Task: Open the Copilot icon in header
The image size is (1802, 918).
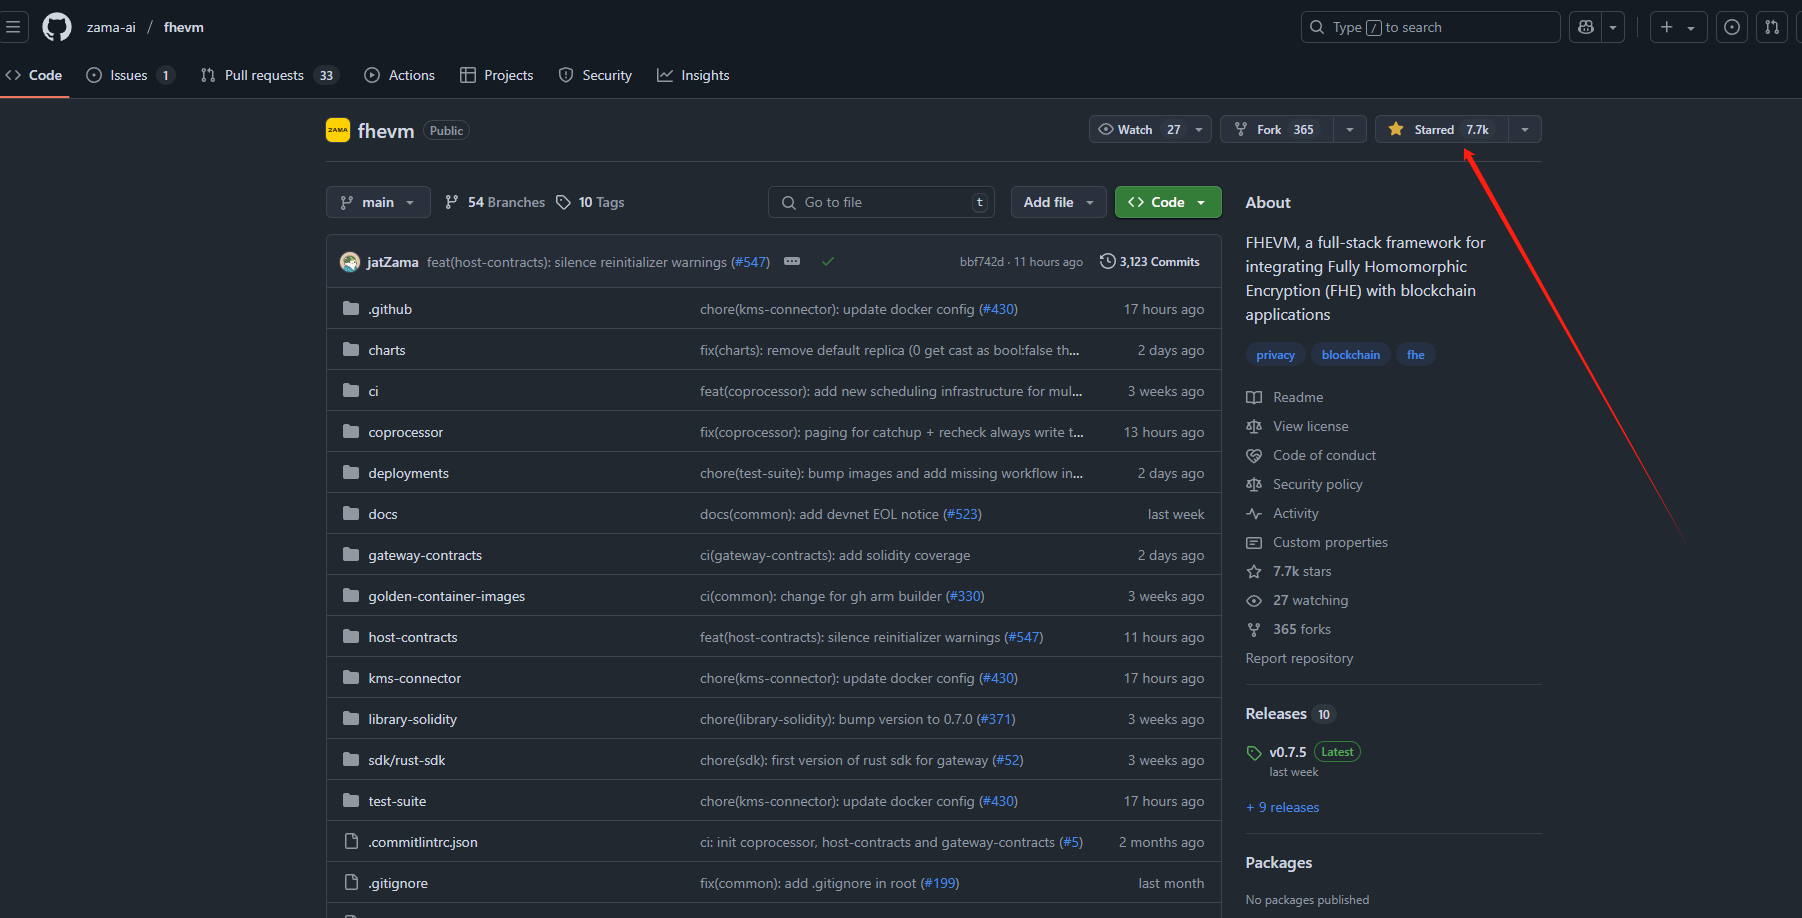Action: [1586, 27]
